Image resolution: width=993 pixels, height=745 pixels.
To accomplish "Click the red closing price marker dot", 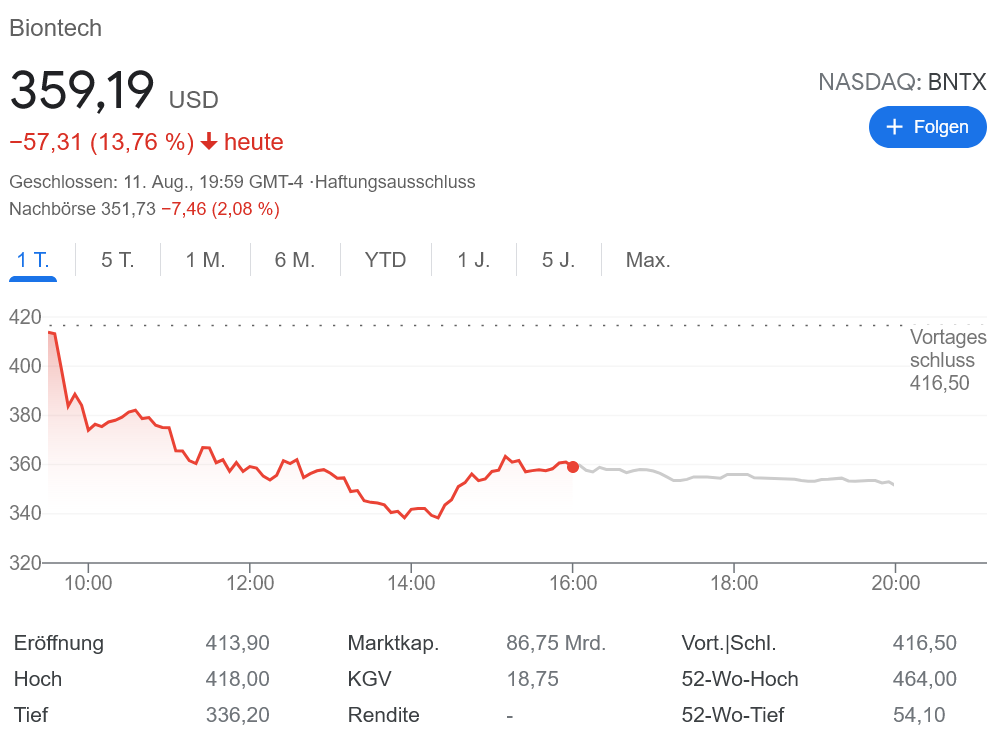I will point(573,467).
